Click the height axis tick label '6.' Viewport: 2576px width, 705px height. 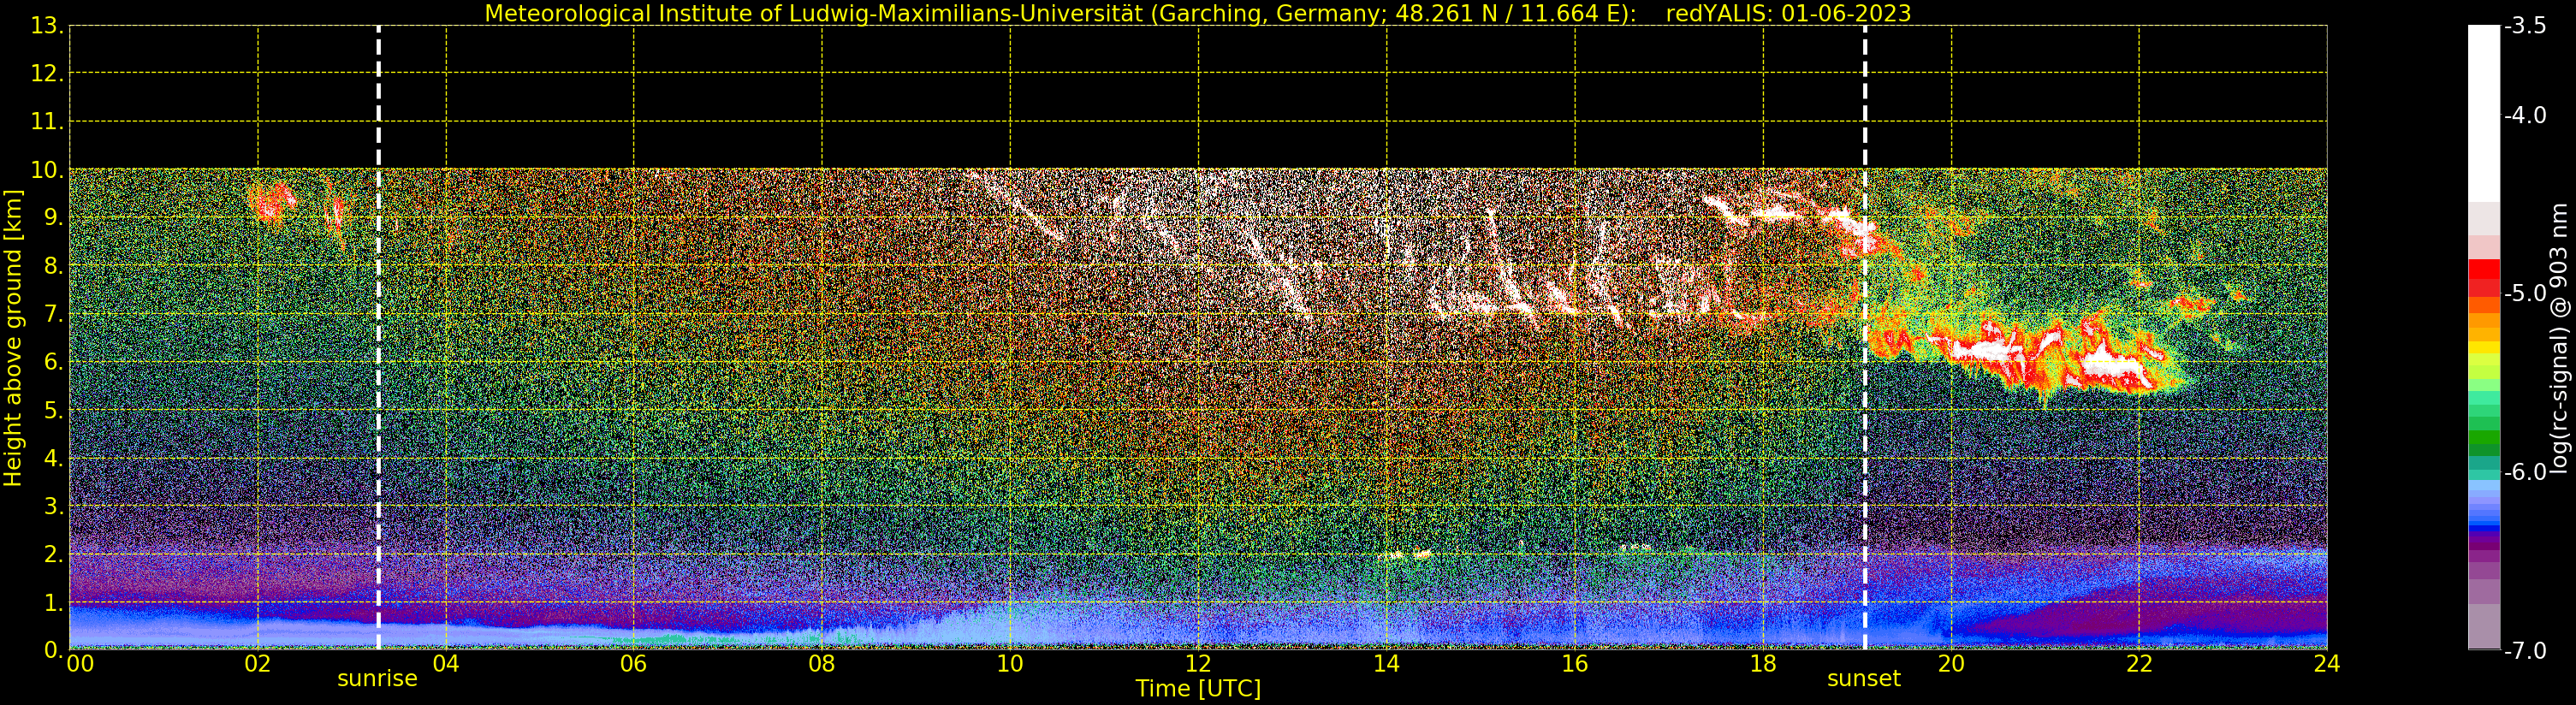coord(54,362)
